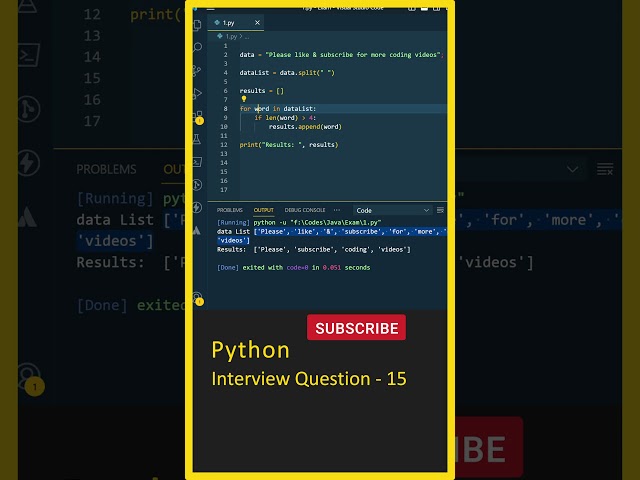Click Git graph icon in blurred background window
Screen dimensions: 640x480
(29, 109)
